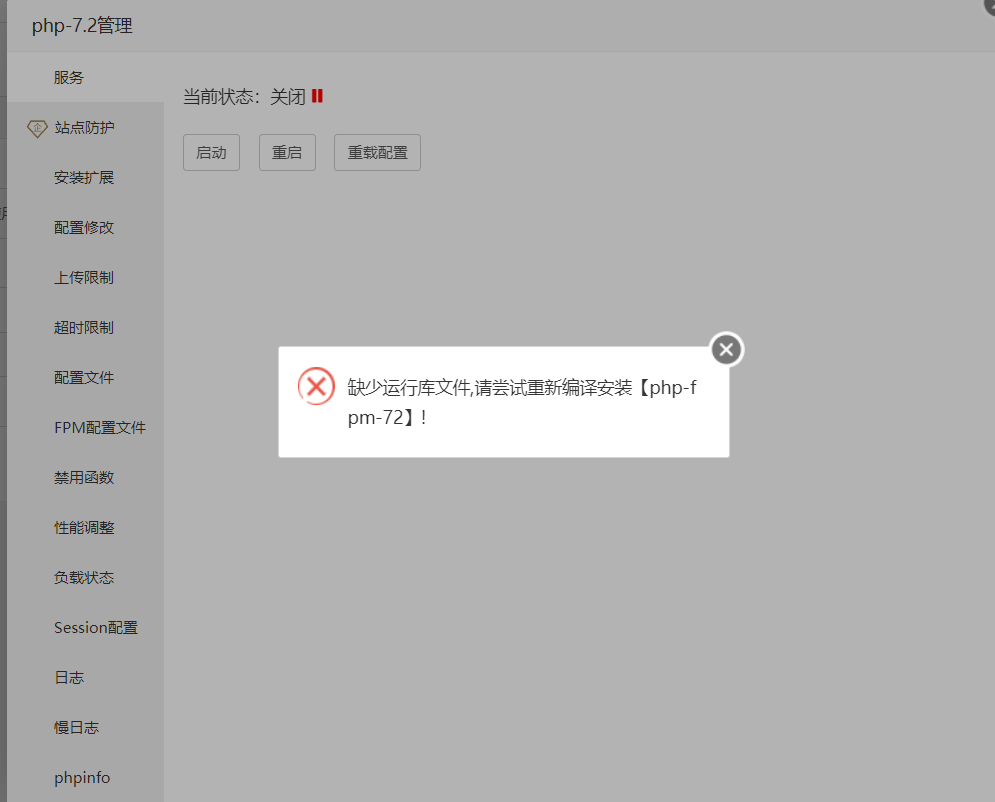Click the site protection diamond icon
995x802 pixels.
click(x=37, y=128)
